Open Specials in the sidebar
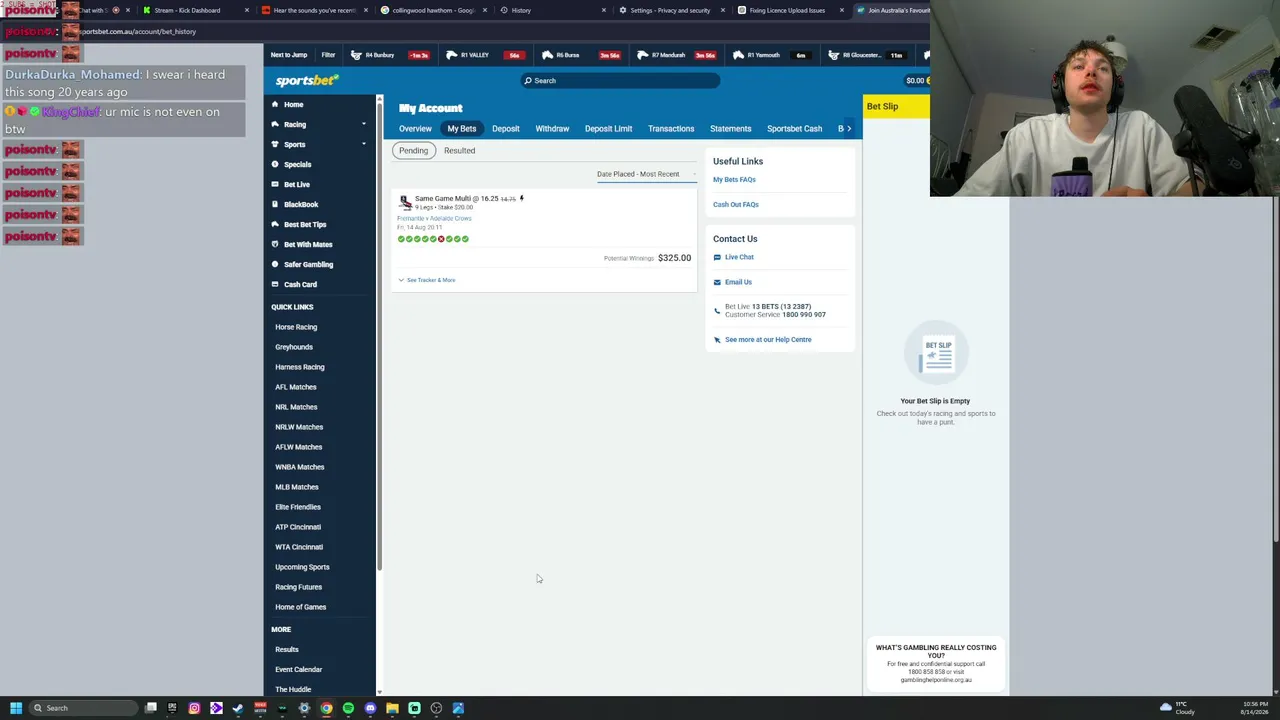The image size is (1280, 720). pyautogui.click(x=297, y=164)
